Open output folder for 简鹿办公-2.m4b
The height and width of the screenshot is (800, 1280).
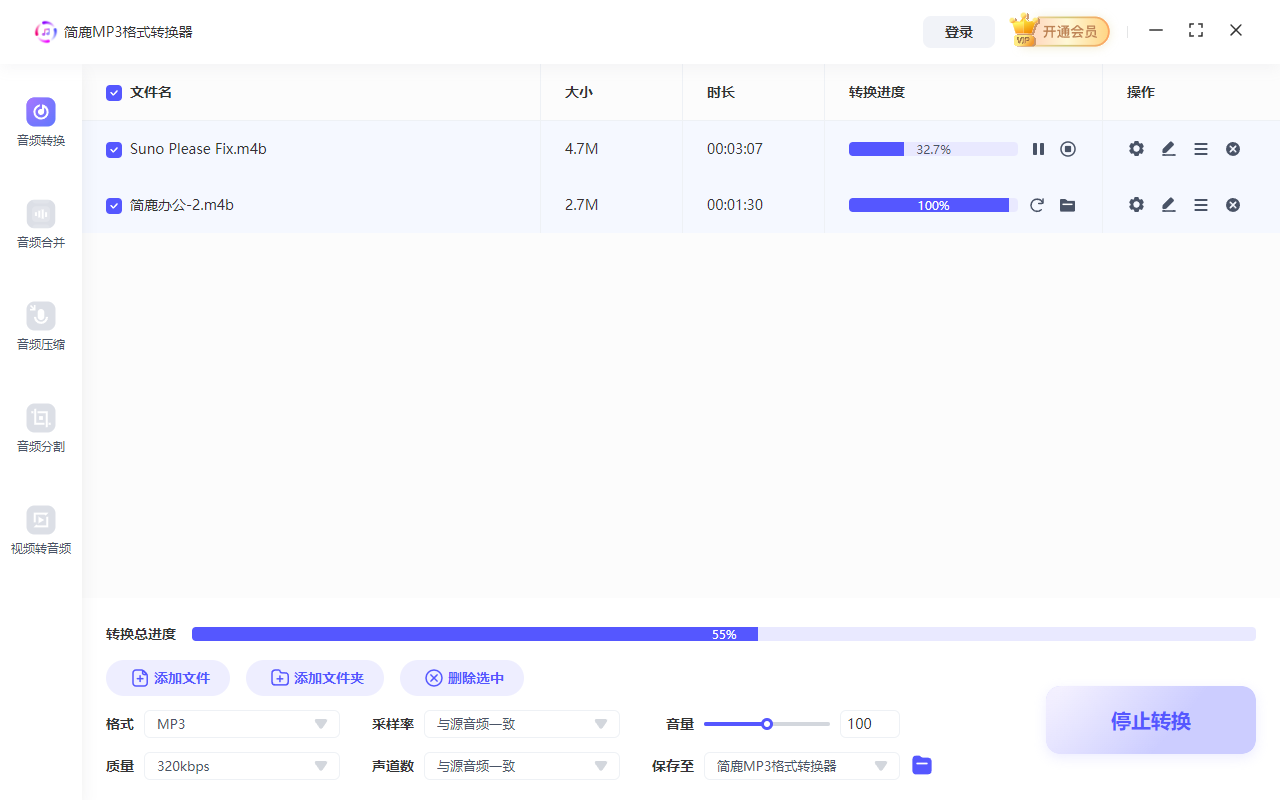pyautogui.click(x=1067, y=204)
